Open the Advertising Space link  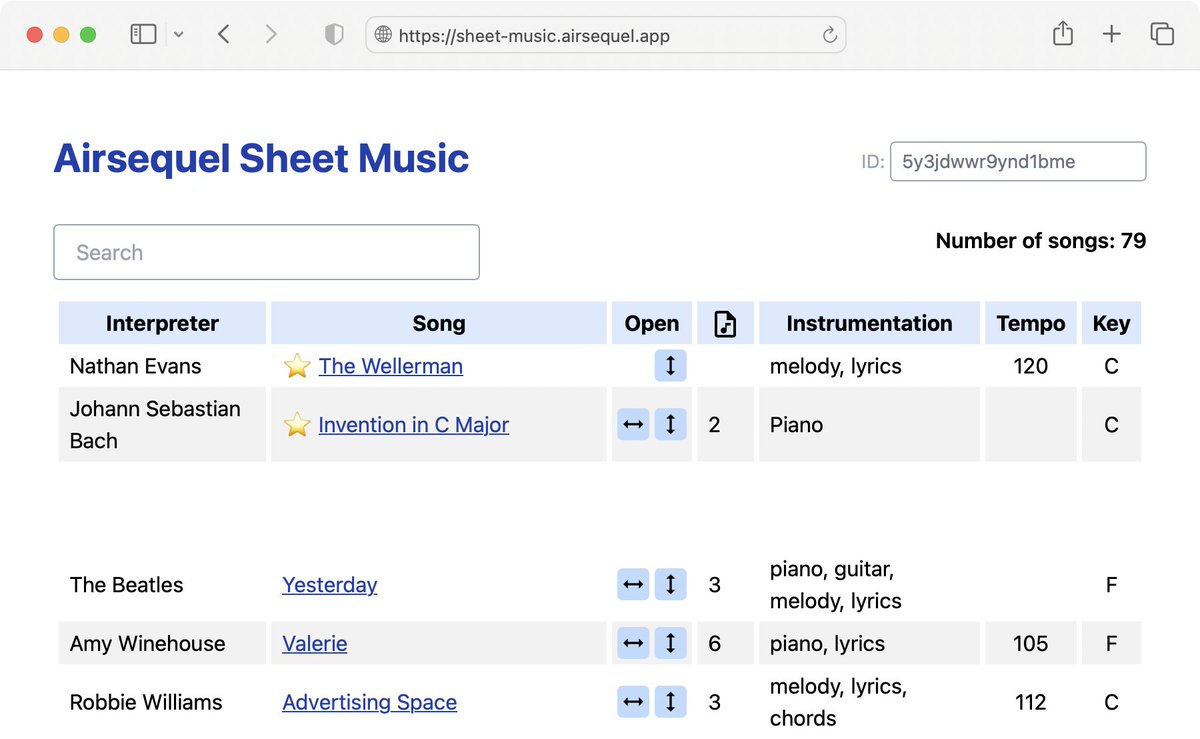coord(370,702)
